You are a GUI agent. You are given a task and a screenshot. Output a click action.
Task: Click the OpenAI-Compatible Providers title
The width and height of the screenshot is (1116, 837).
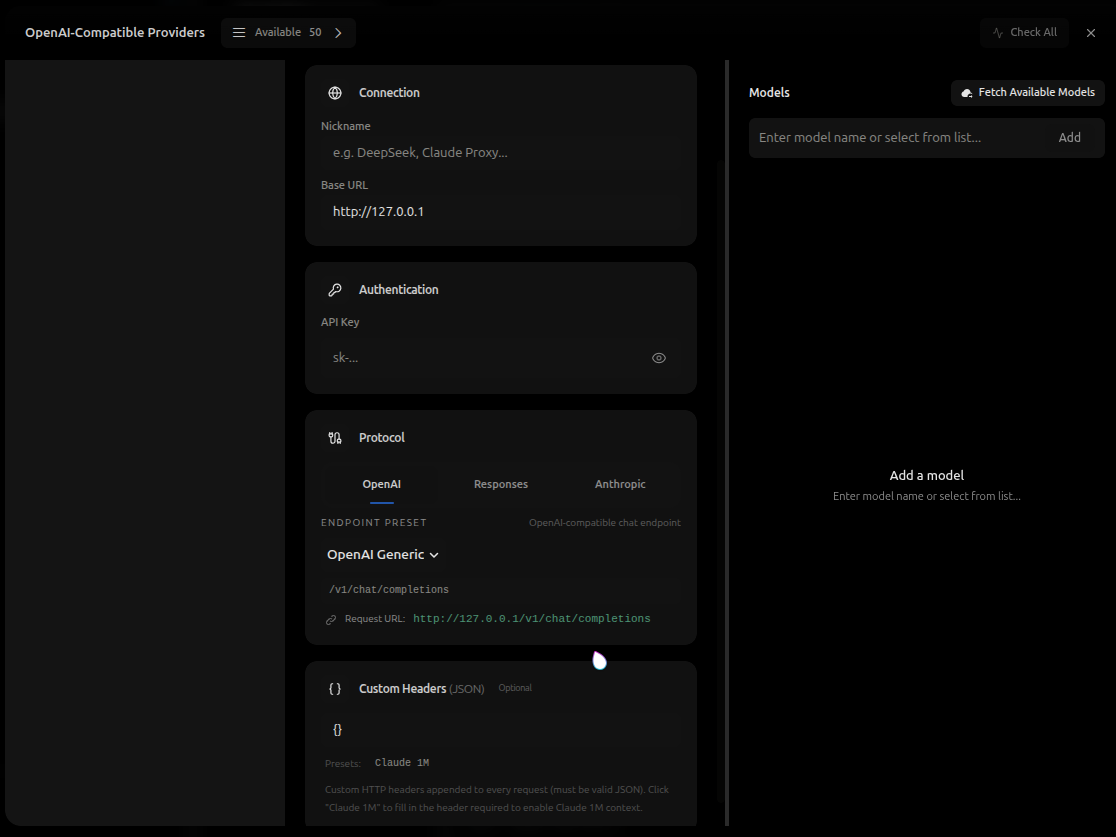115,33
